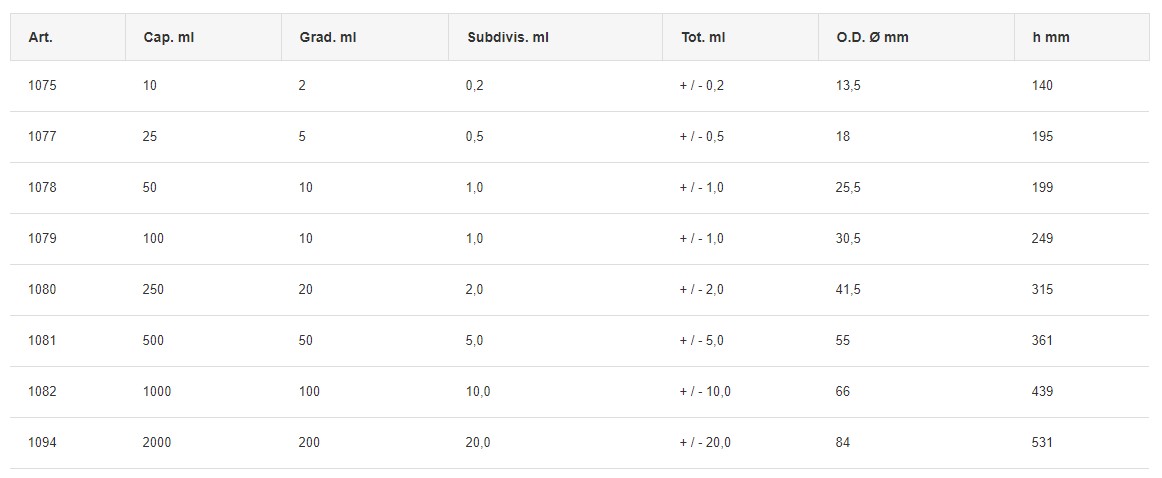Click article number 1094
Image resolution: width=1162 pixels, height=478 pixels.
pyautogui.click(x=42, y=443)
